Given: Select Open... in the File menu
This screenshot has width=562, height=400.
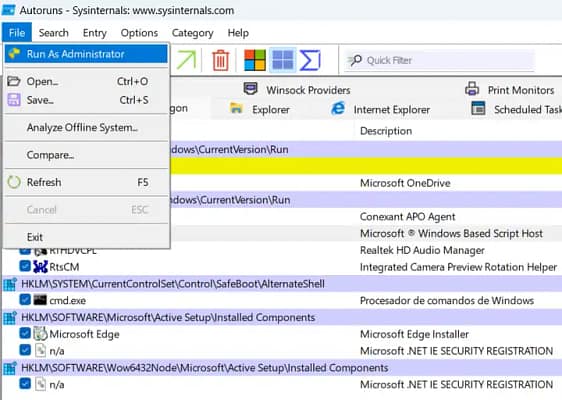Looking at the screenshot, I should click(86, 81).
